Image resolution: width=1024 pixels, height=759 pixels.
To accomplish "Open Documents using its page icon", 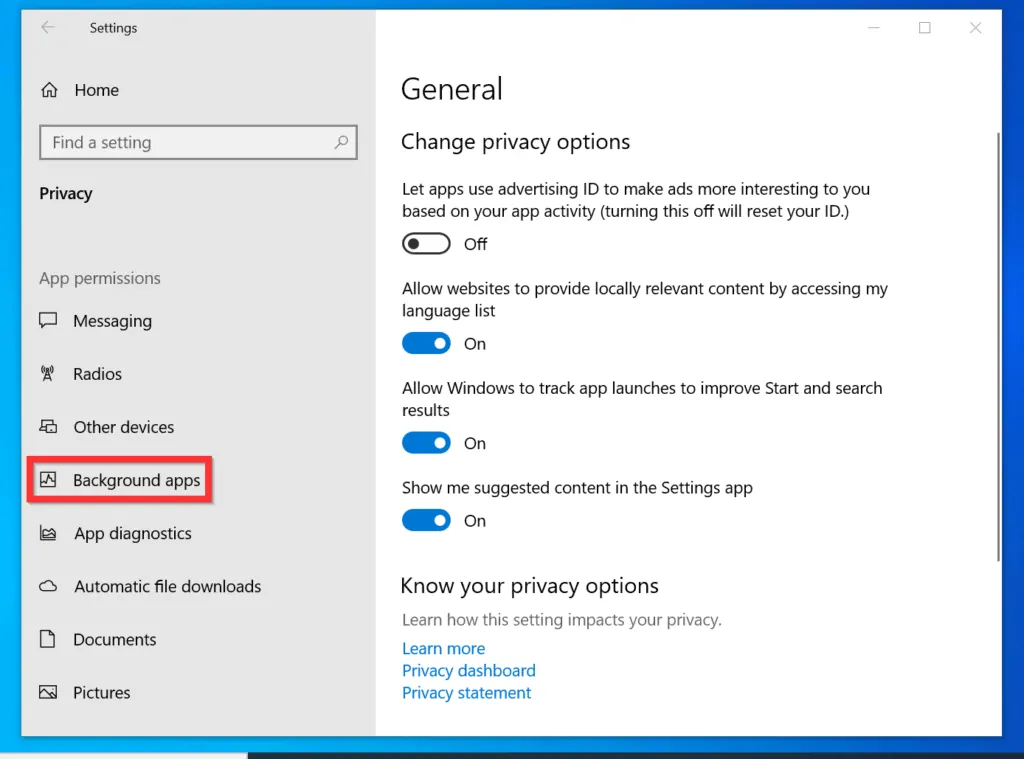I will [x=48, y=639].
